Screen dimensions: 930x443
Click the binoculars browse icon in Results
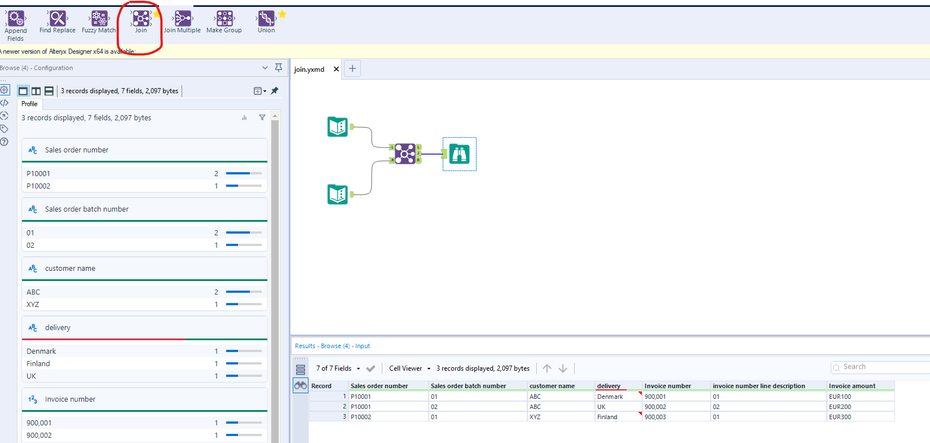[301, 385]
